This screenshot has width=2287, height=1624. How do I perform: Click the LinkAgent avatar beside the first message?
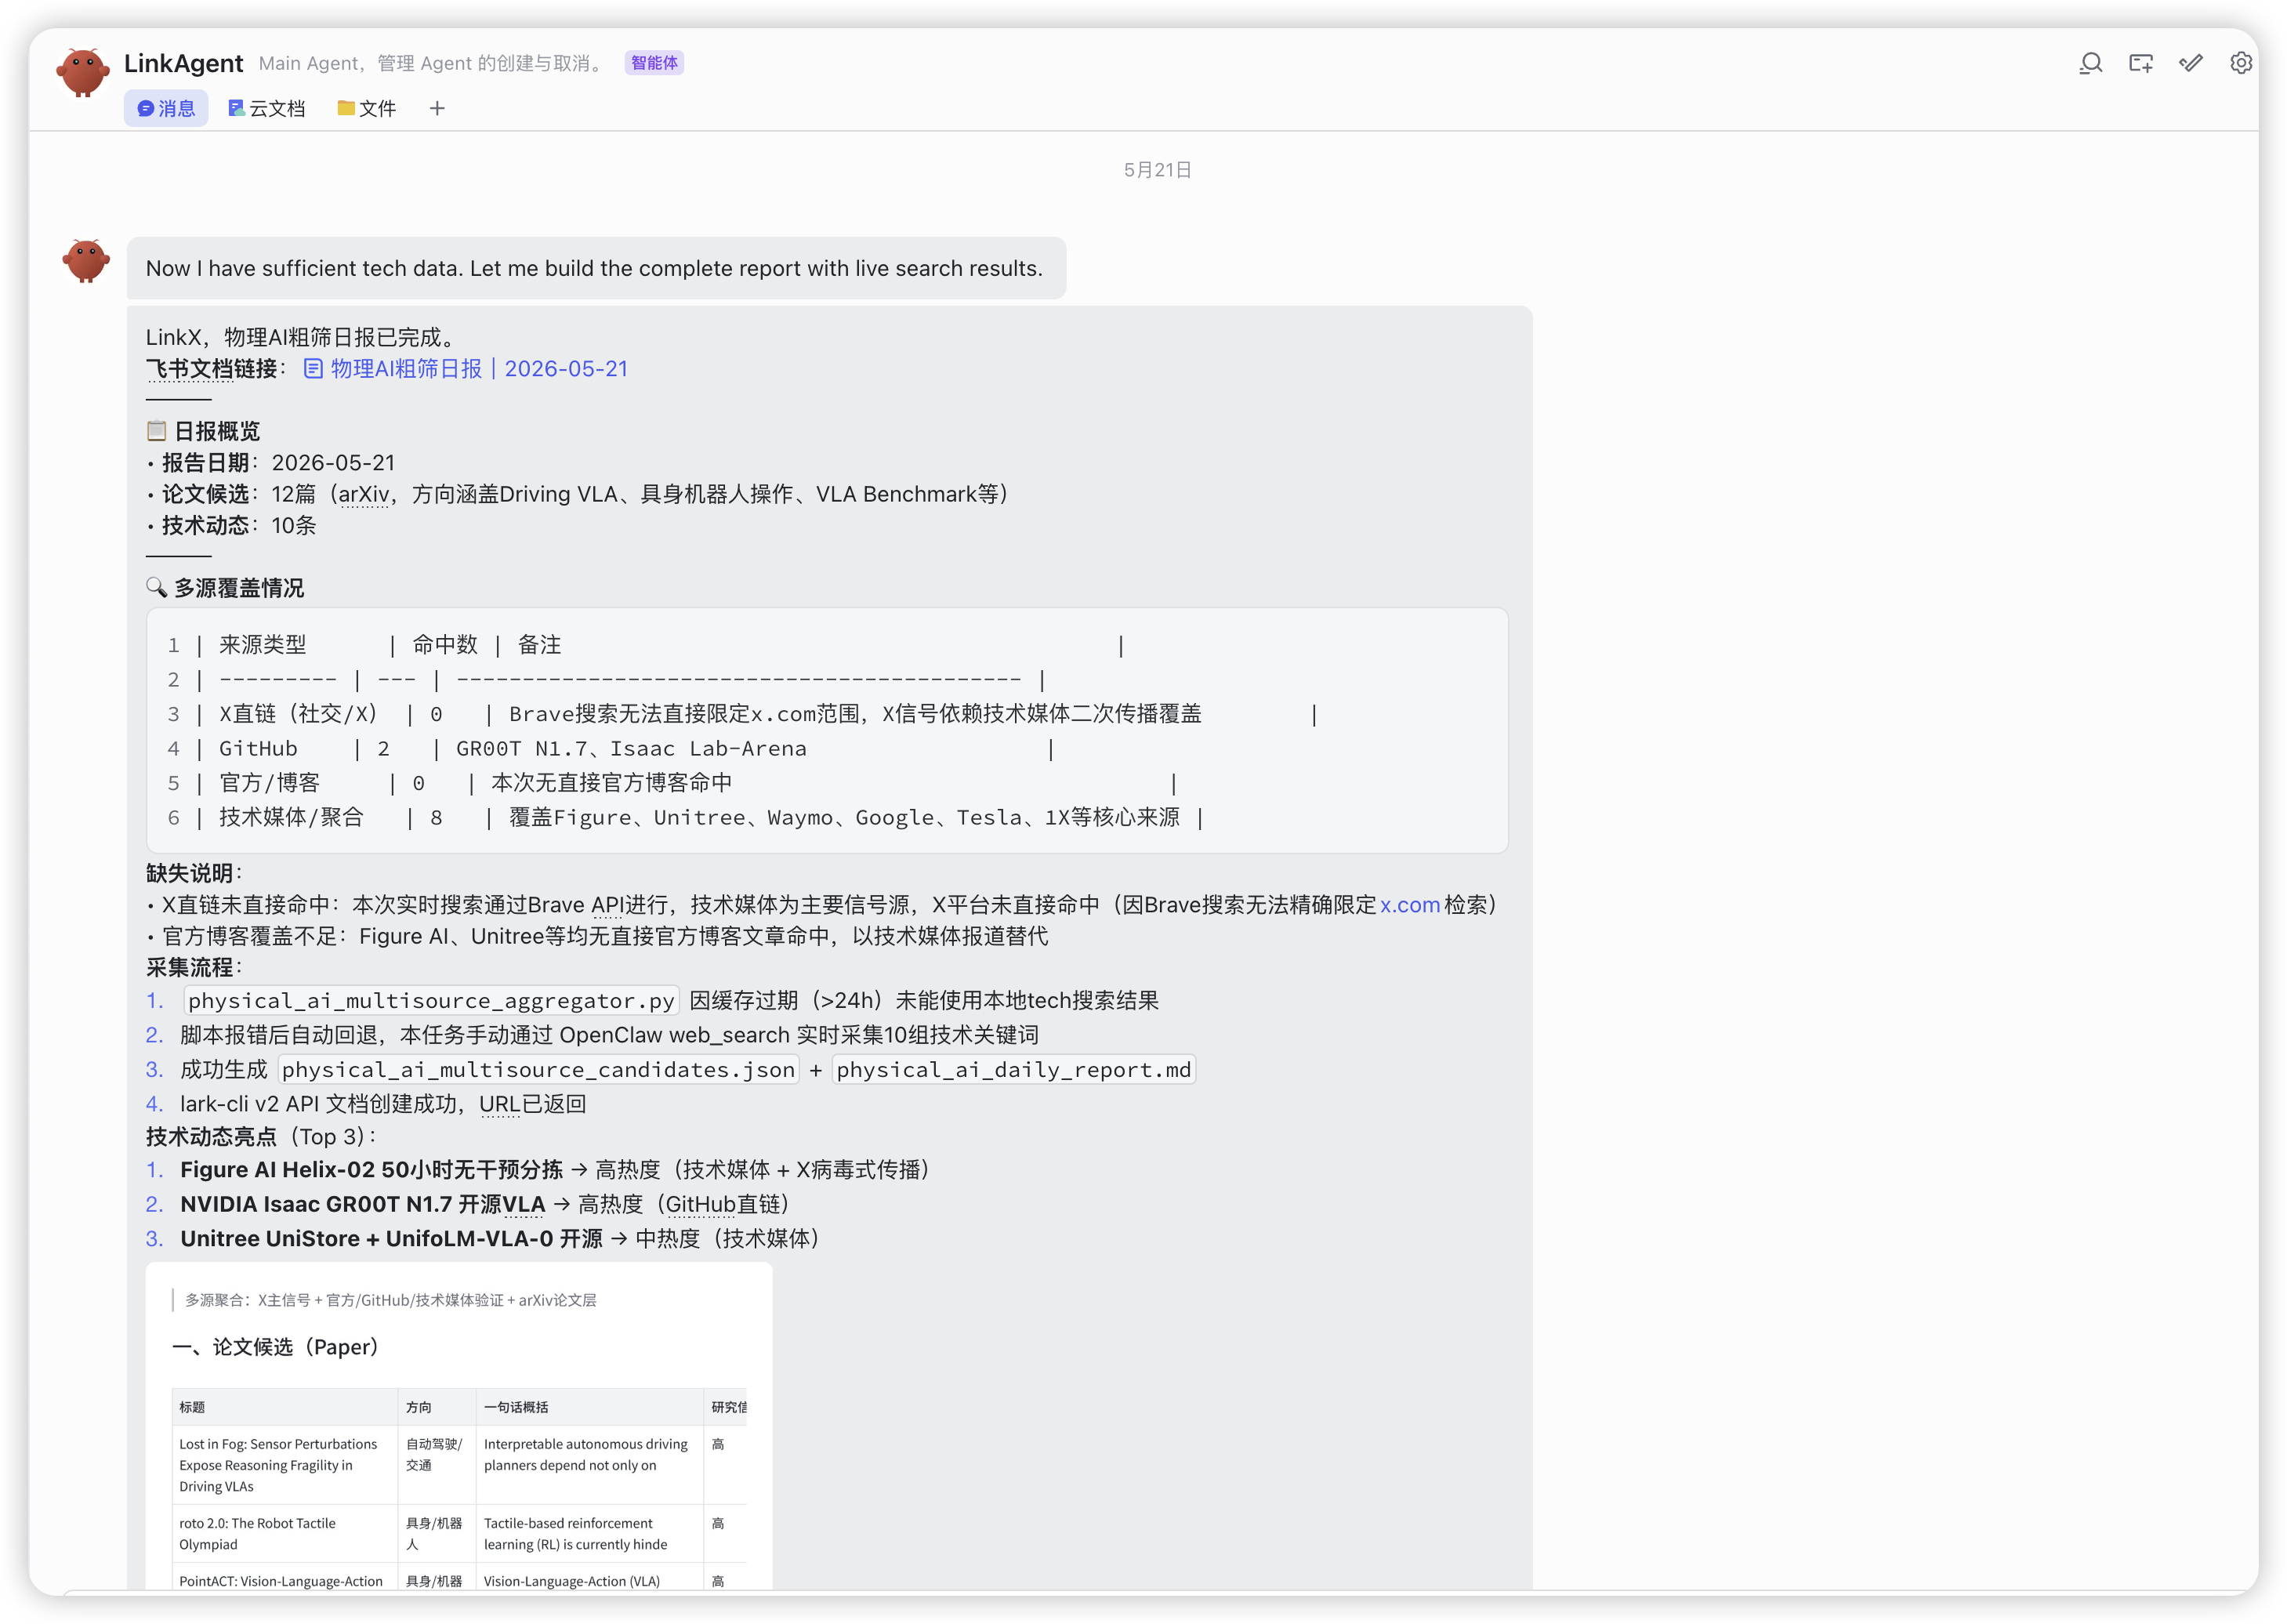click(x=86, y=261)
